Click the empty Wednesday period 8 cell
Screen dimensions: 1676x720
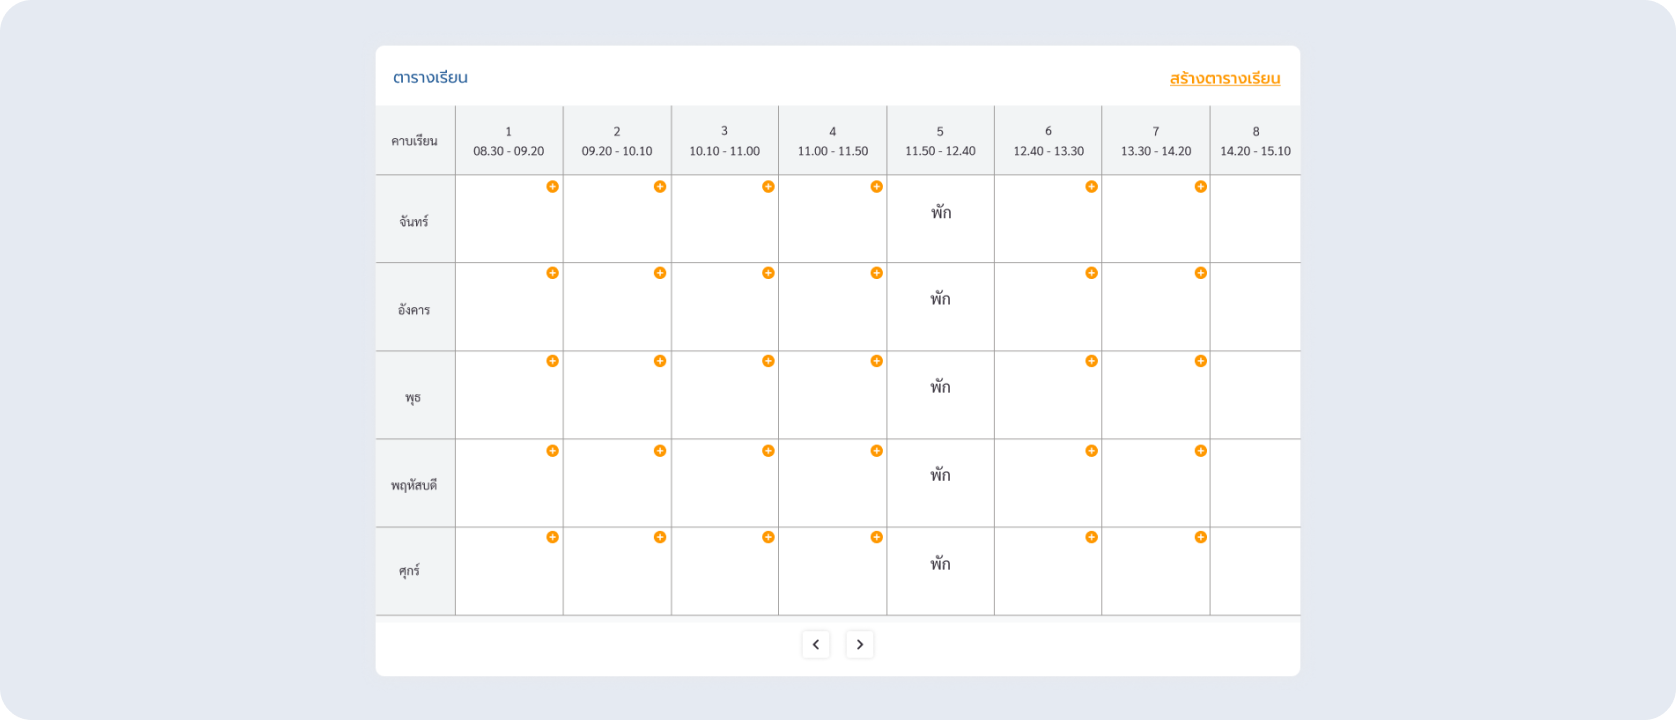(1256, 395)
